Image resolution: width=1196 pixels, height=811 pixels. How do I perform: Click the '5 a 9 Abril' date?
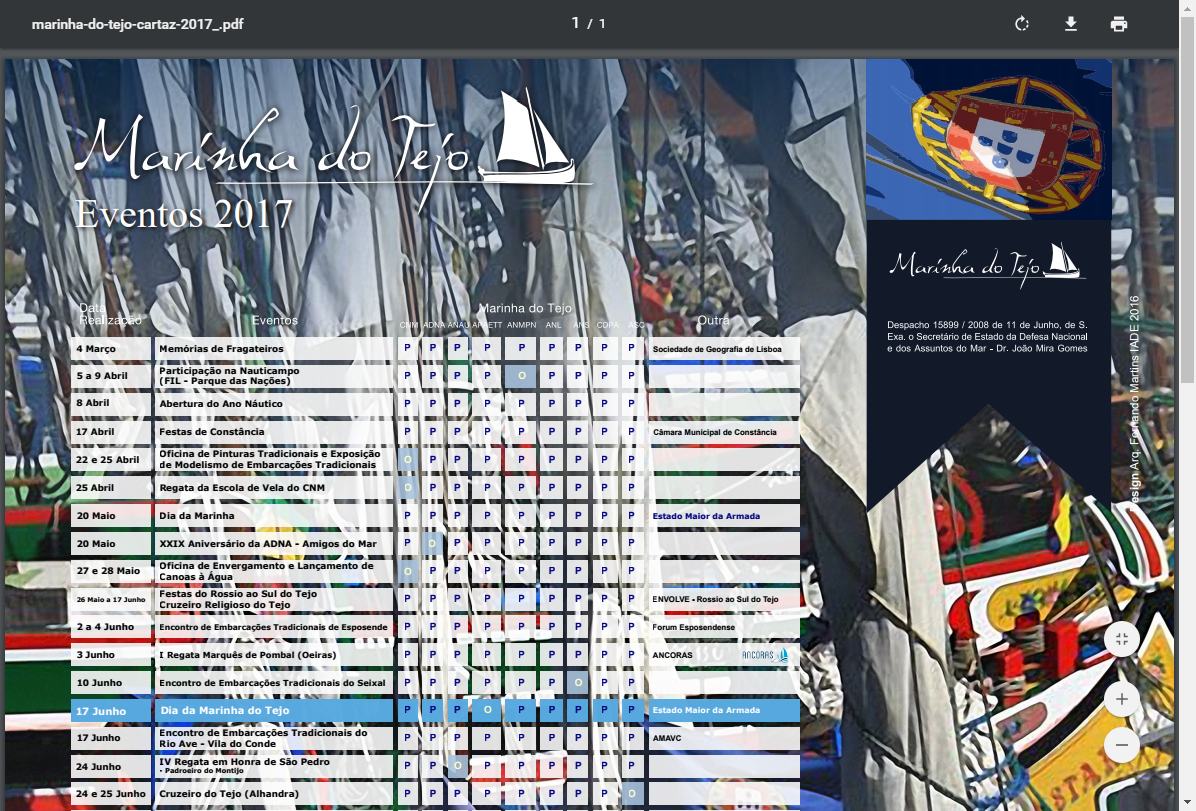pyautogui.click(x=101, y=375)
